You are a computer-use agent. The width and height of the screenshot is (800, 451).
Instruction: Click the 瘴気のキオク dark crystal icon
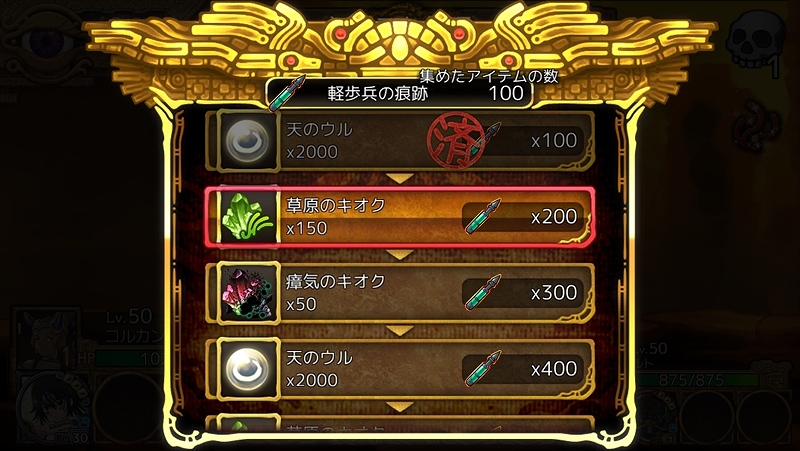[x=248, y=293]
